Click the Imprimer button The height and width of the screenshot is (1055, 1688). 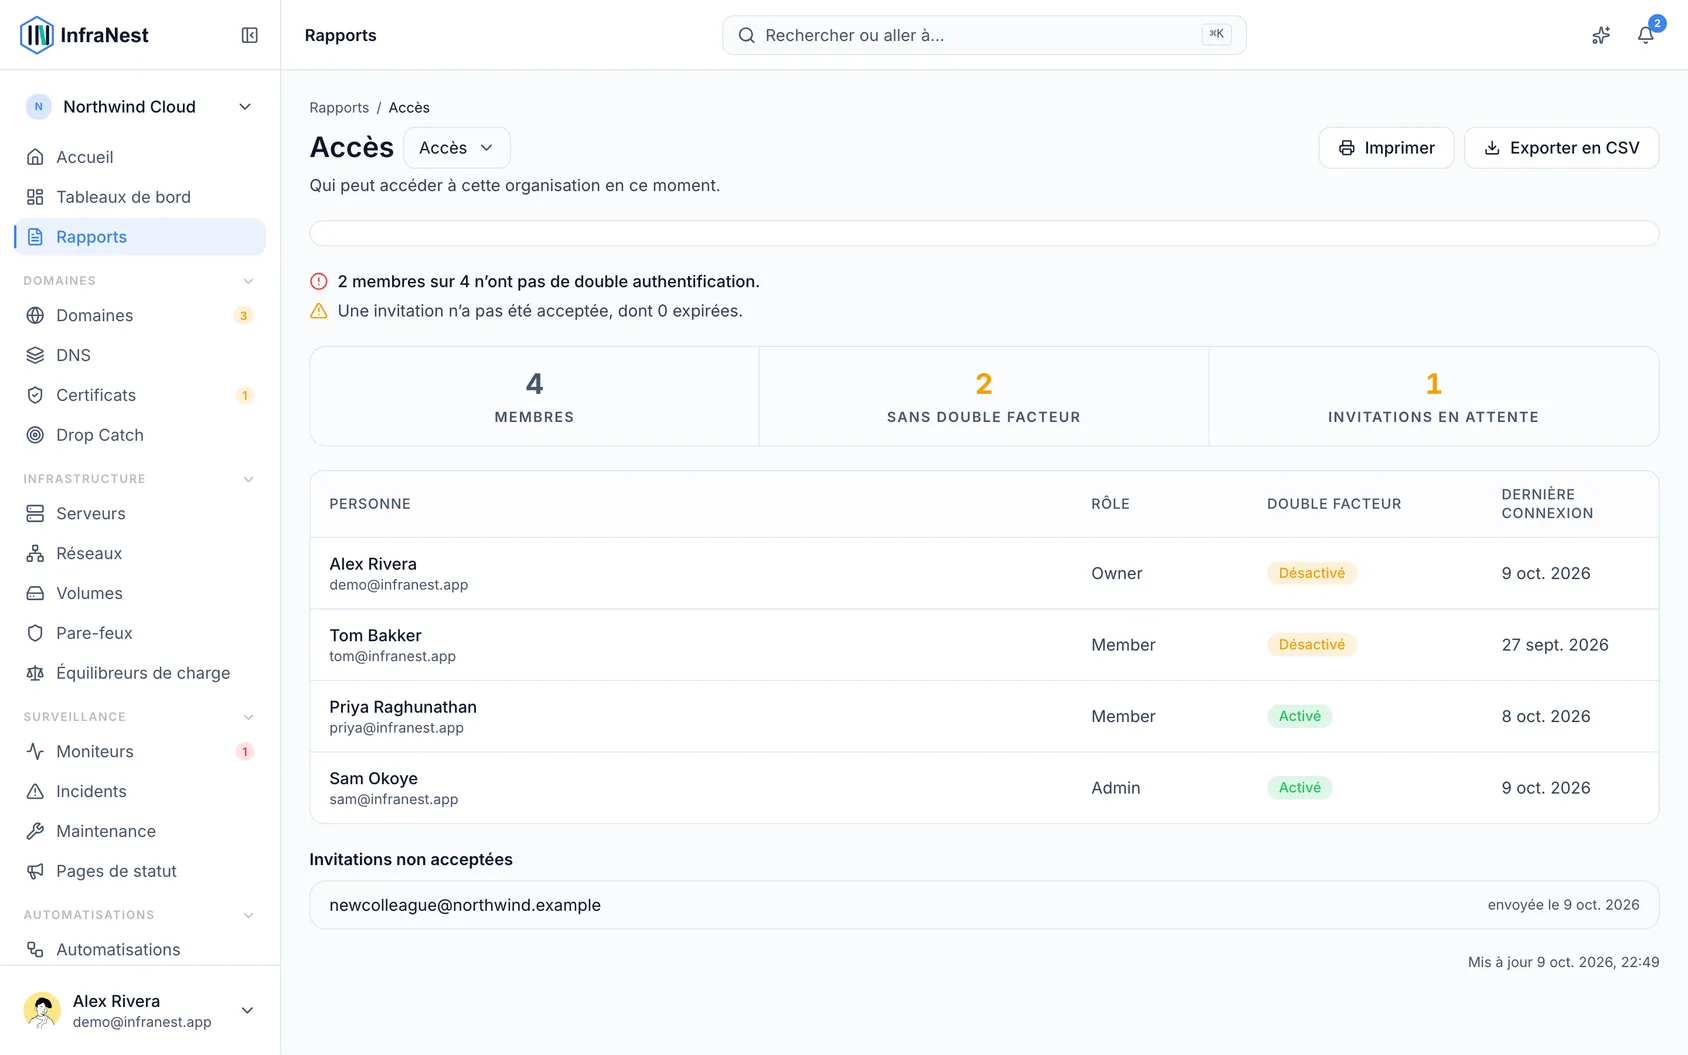(x=1386, y=148)
